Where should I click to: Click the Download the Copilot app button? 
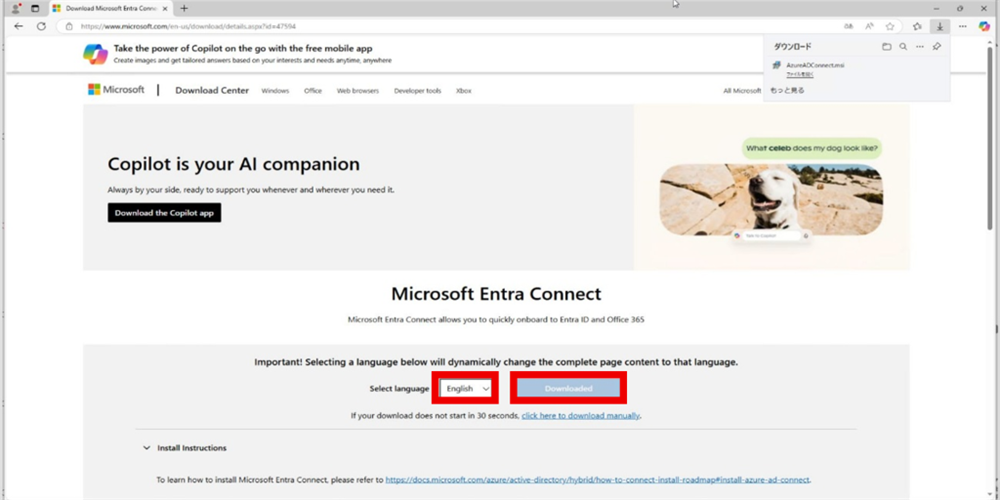164,213
